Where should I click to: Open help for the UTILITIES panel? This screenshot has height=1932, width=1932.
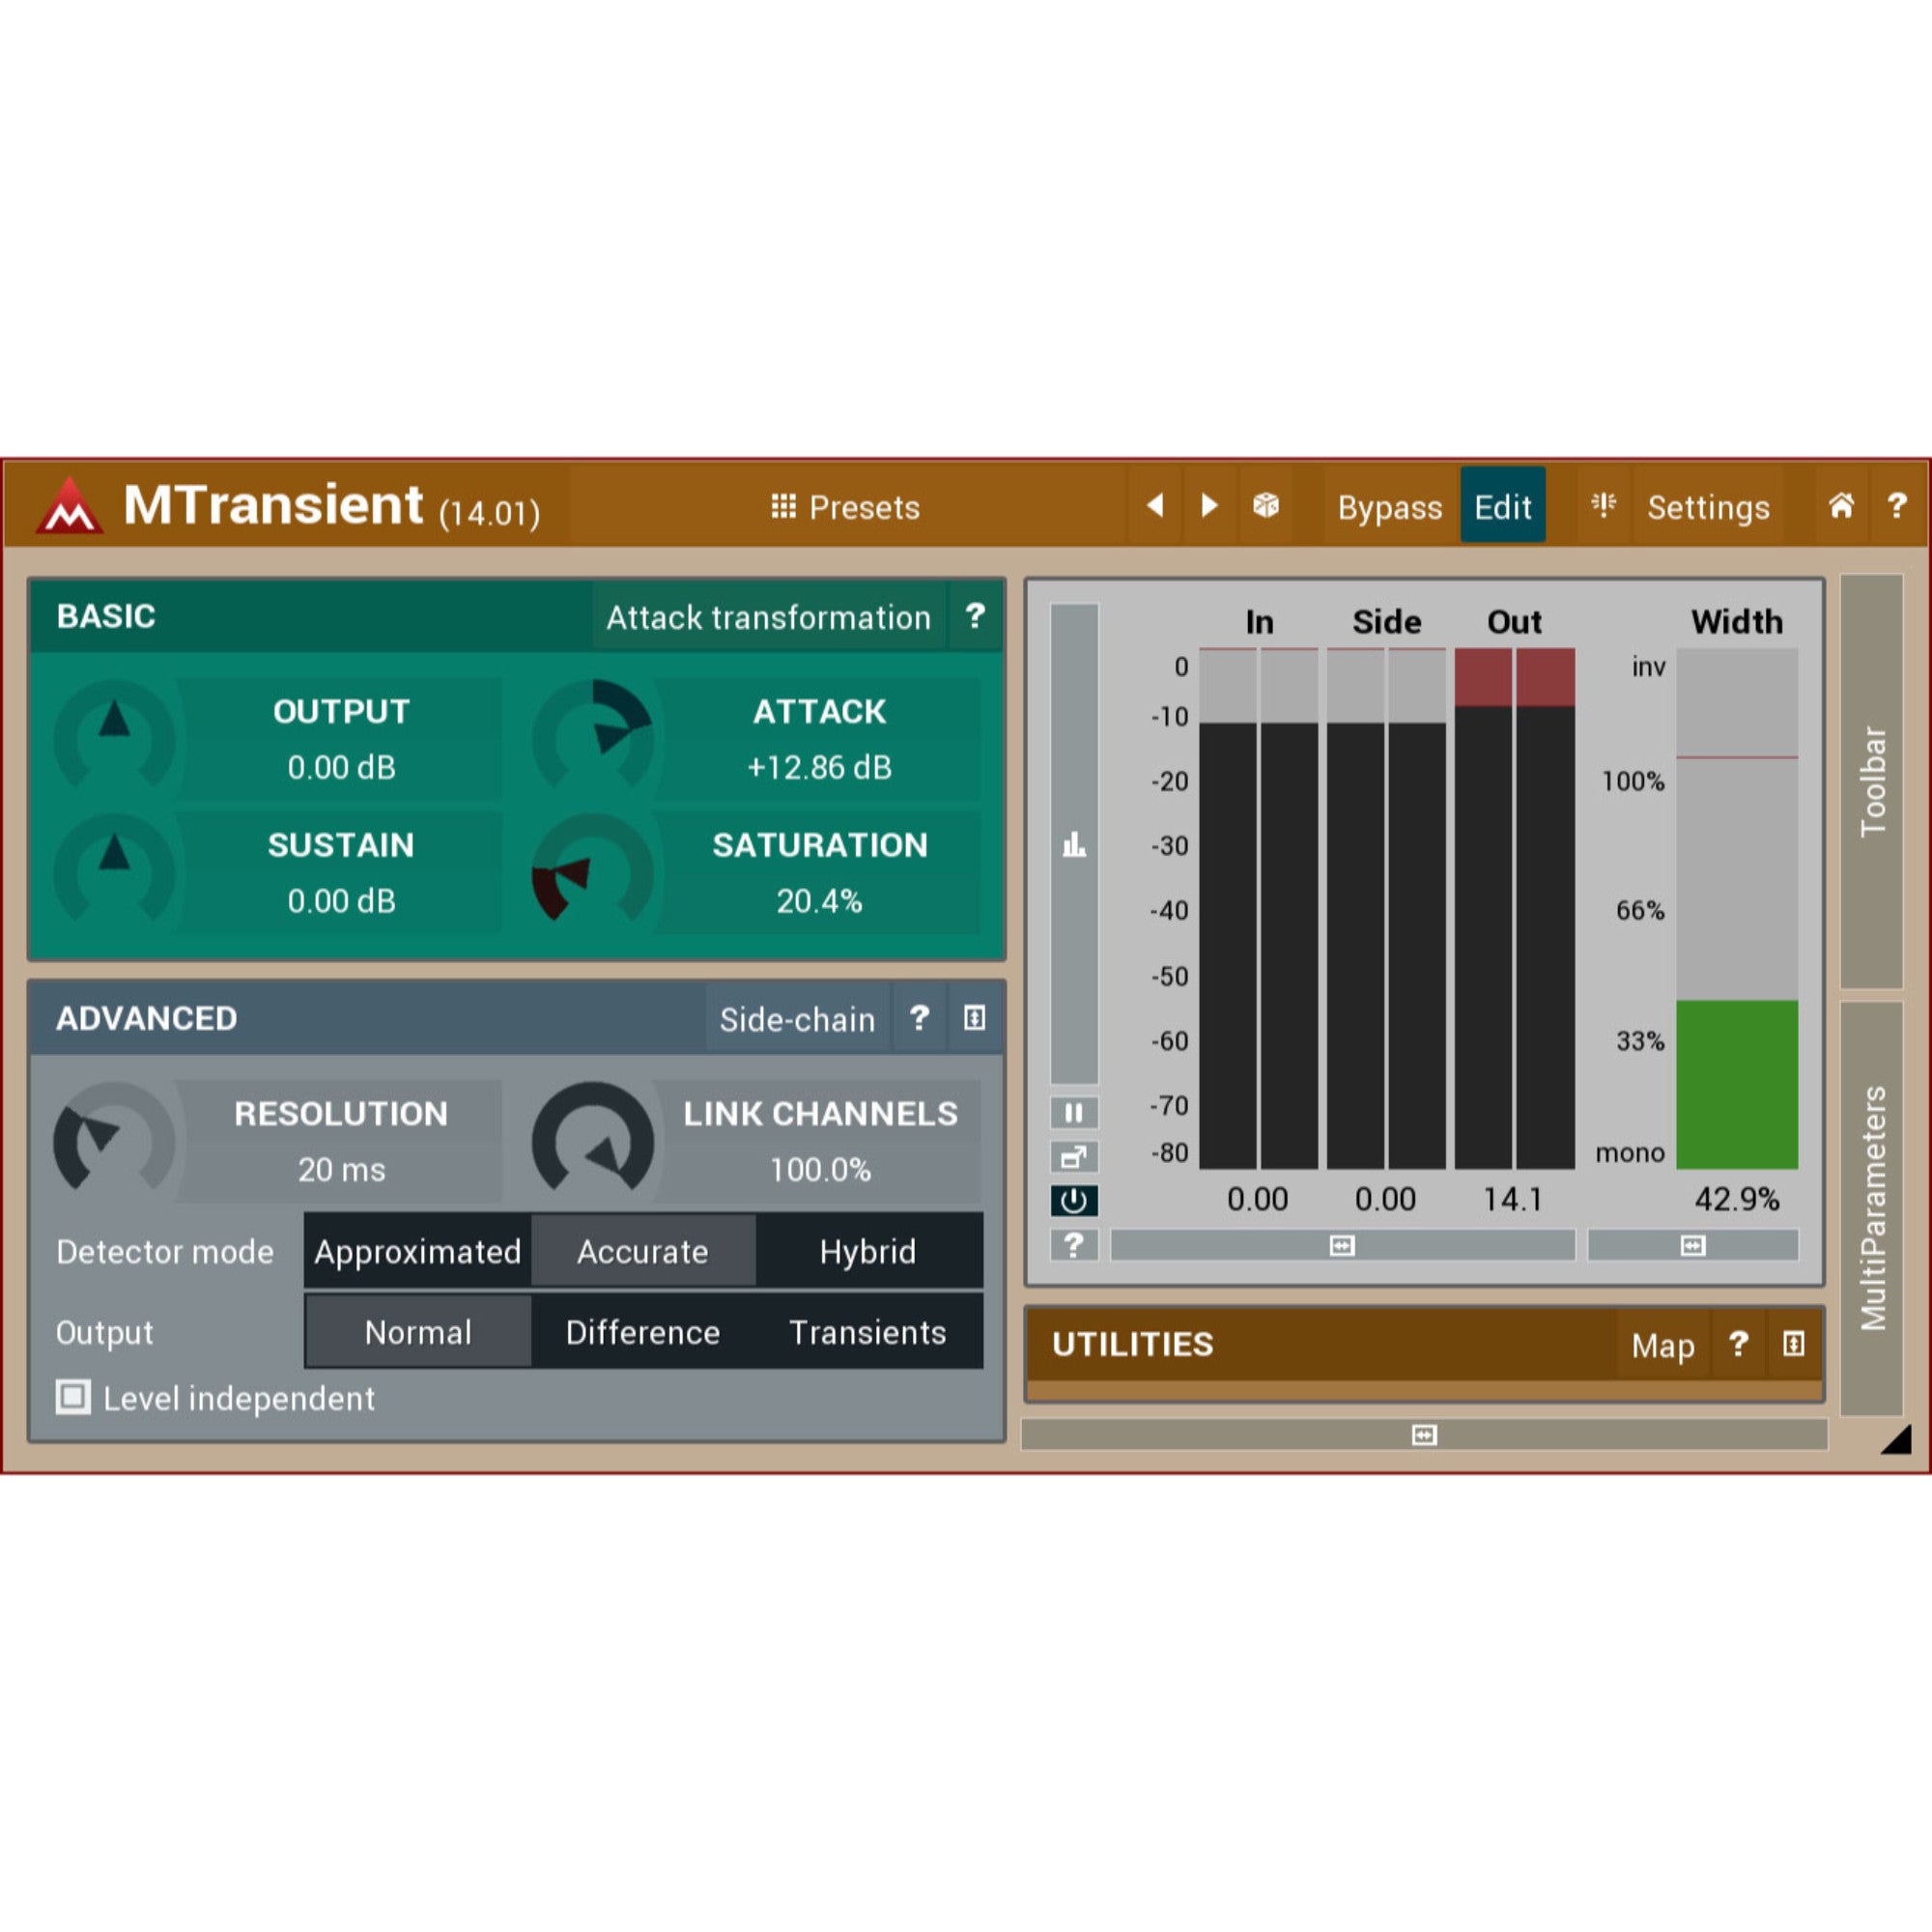point(1739,1344)
